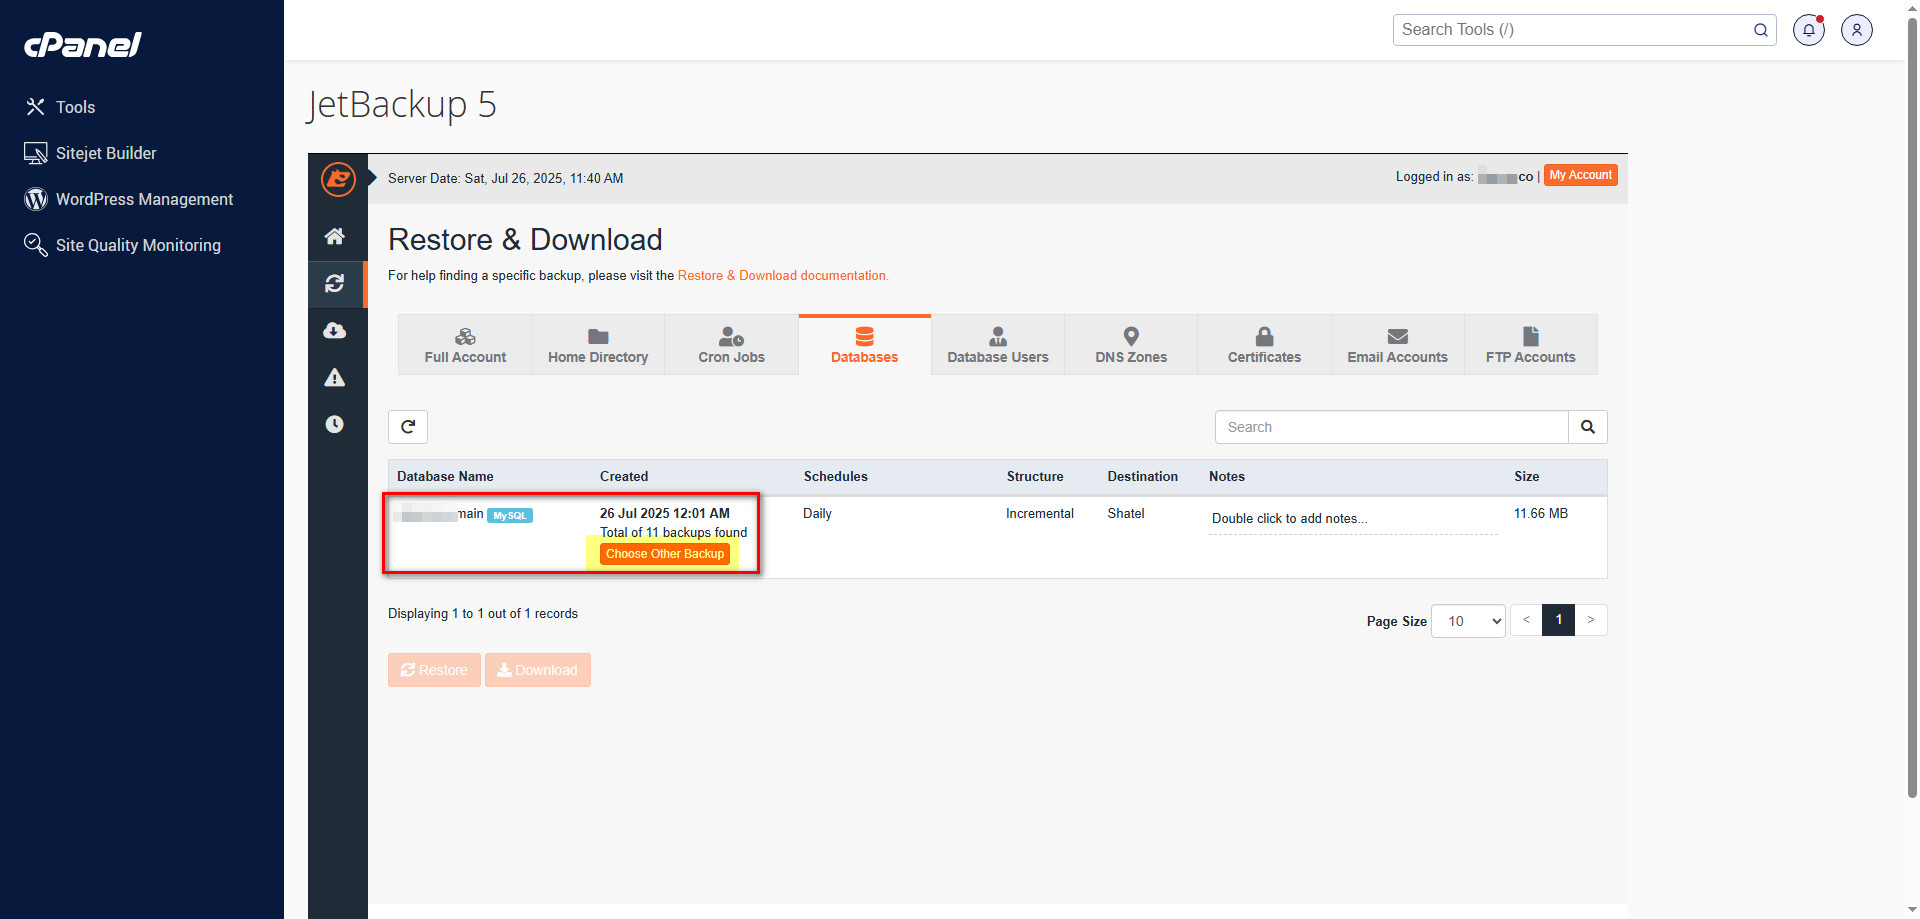Open Restore & Download documentation link

pyautogui.click(x=782, y=276)
